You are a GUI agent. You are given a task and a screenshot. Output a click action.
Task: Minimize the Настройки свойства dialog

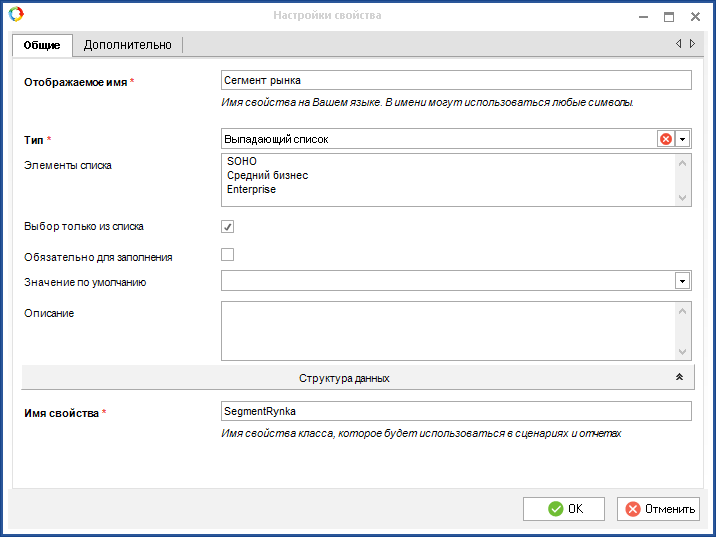[641, 16]
